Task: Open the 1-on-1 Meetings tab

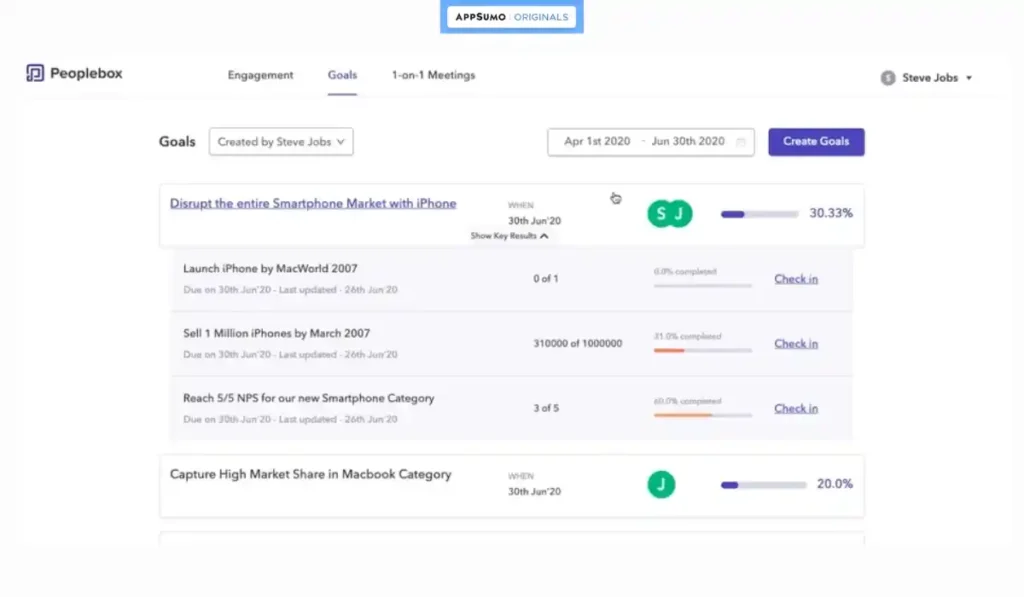Action: point(433,75)
